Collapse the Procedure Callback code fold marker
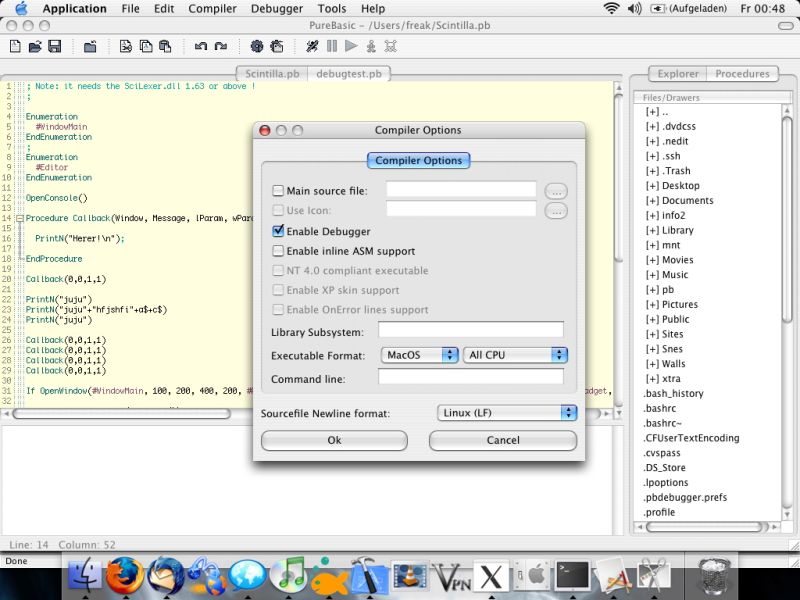The height and width of the screenshot is (600, 800). point(19,218)
